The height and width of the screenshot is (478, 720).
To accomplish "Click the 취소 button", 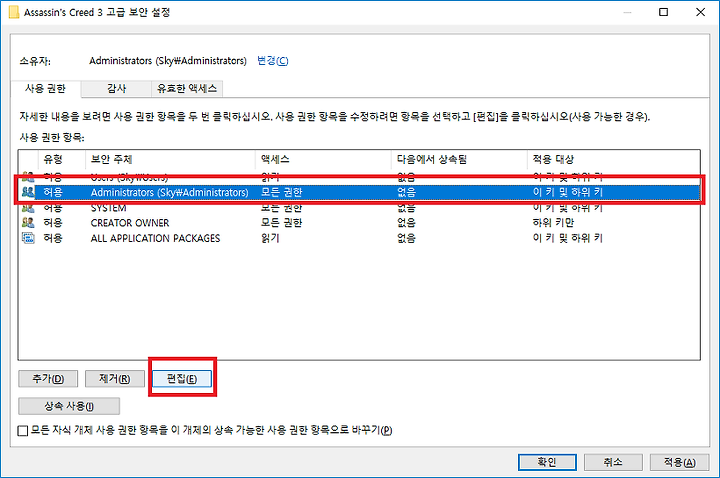I will pos(613,462).
